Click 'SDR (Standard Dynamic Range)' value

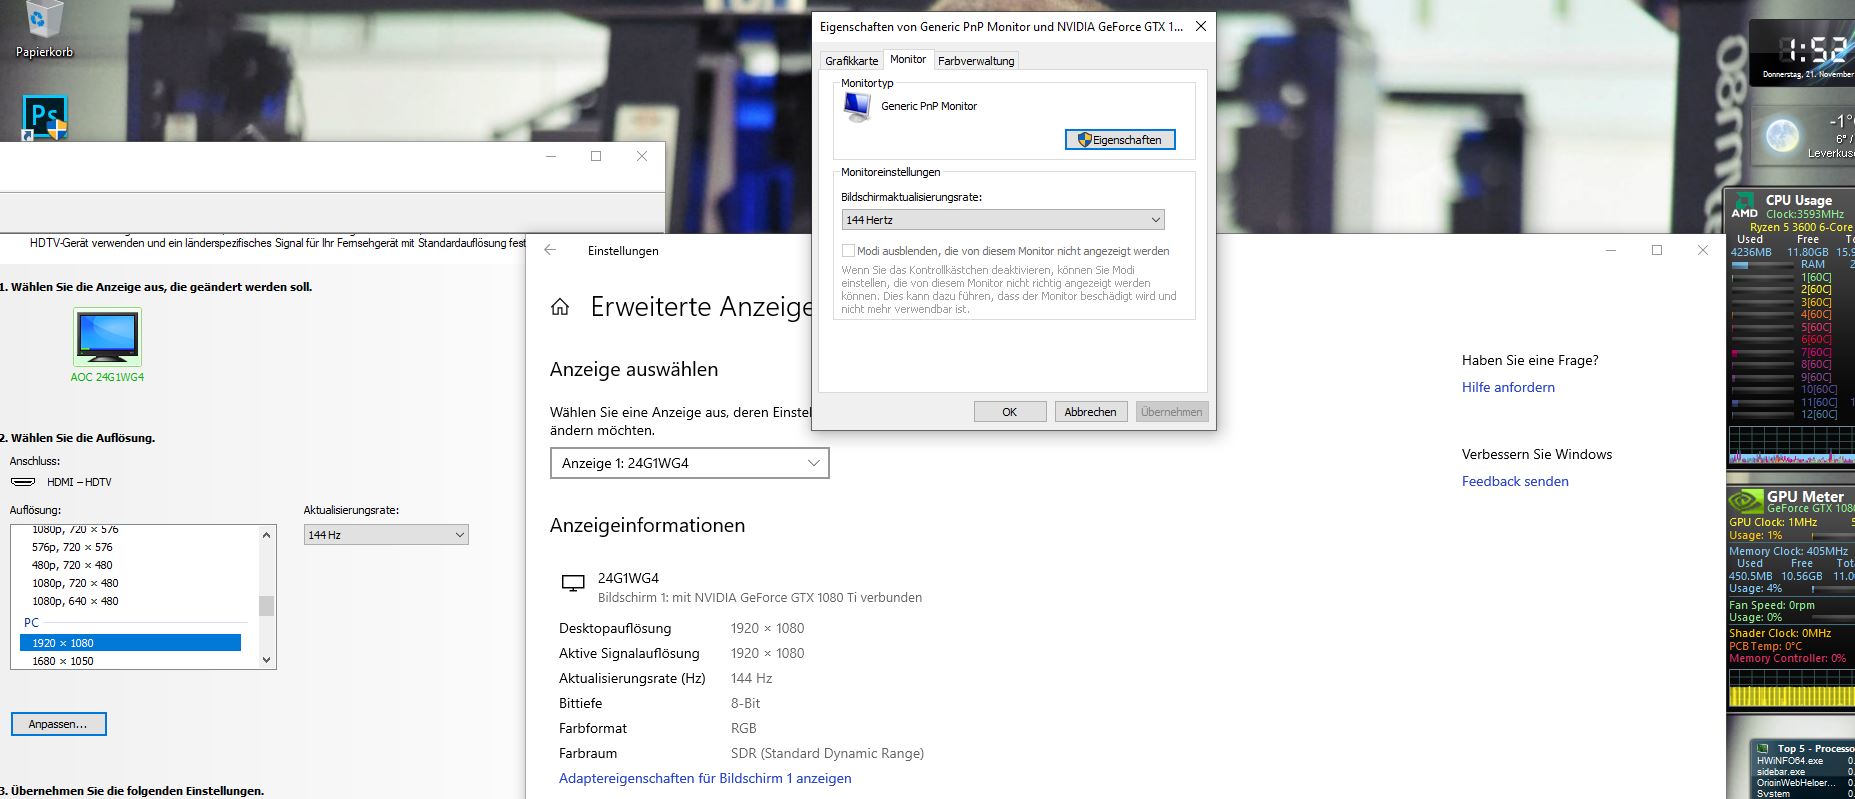click(827, 753)
